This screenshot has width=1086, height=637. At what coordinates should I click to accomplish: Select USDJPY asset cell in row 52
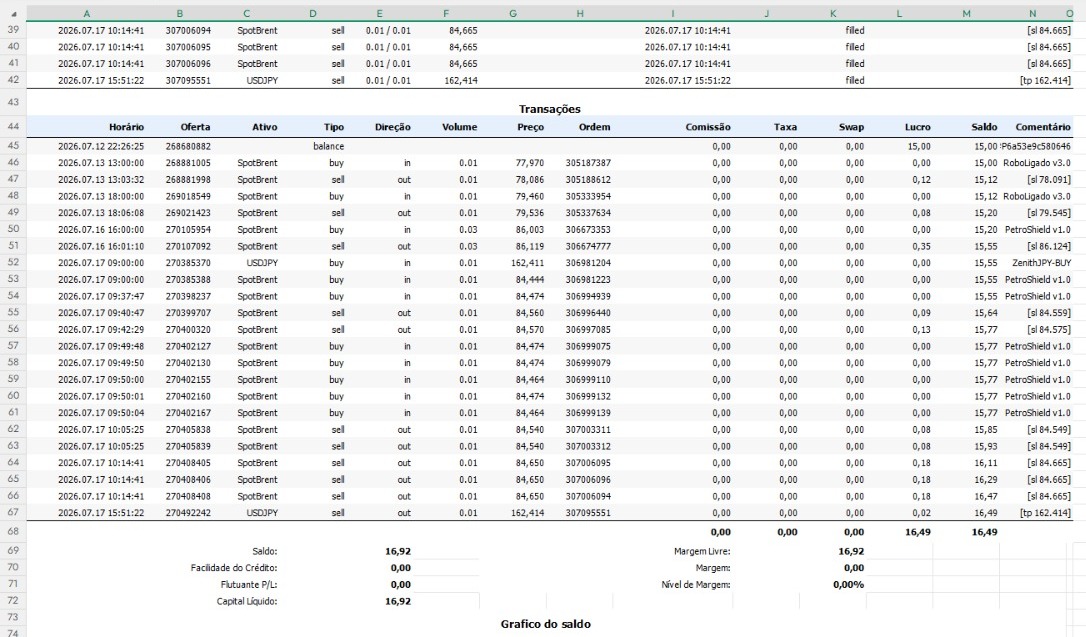point(262,263)
